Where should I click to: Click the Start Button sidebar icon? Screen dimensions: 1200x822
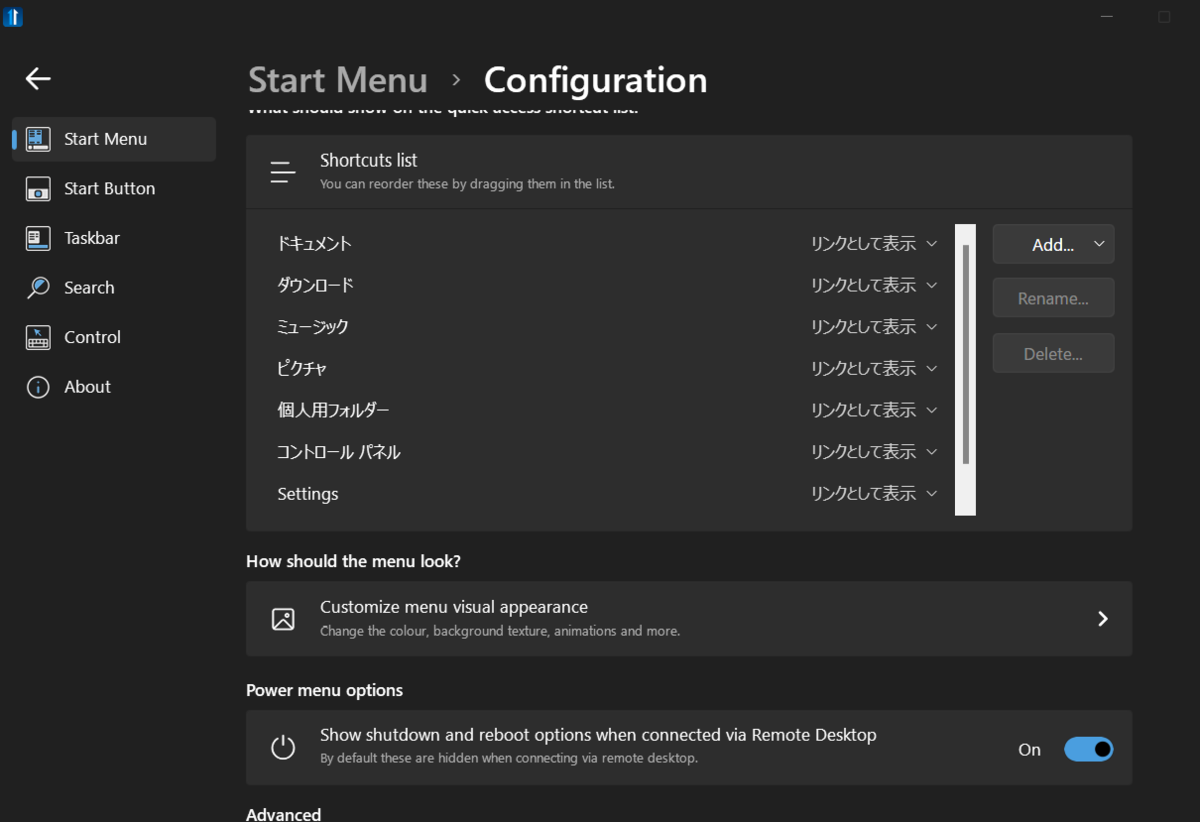[x=38, y=189]
